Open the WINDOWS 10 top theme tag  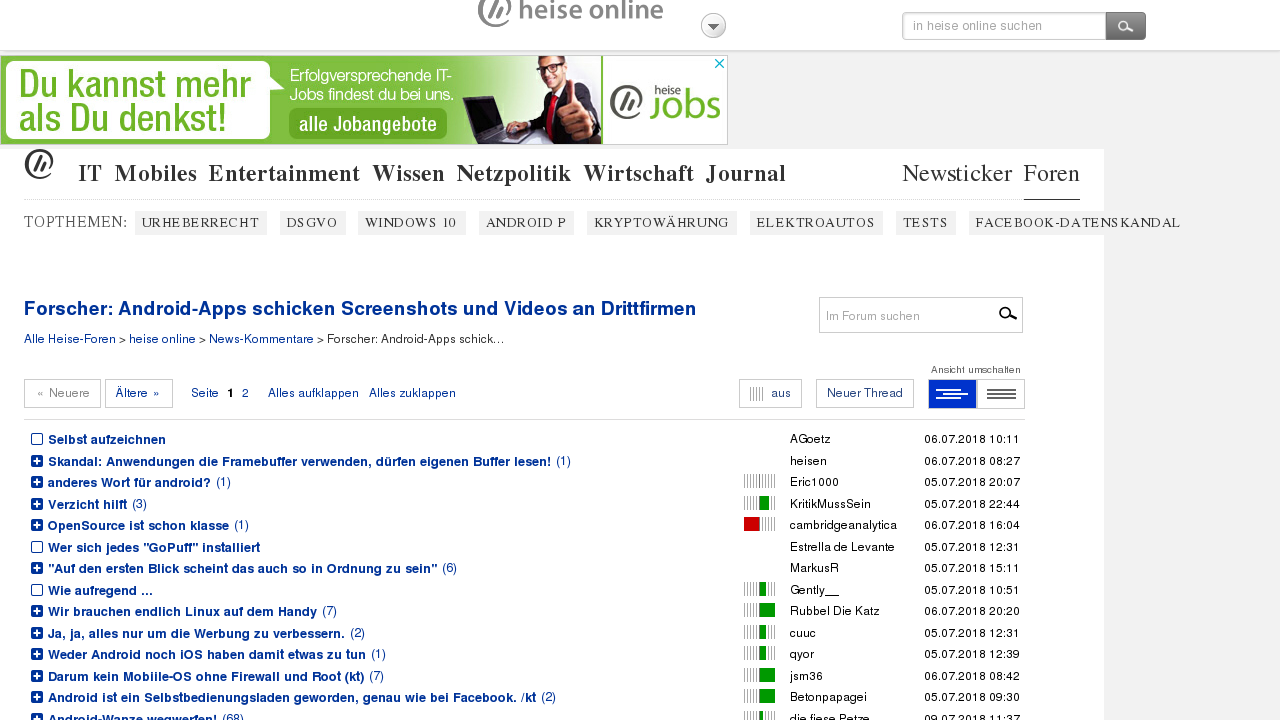(x=412, y=223)
